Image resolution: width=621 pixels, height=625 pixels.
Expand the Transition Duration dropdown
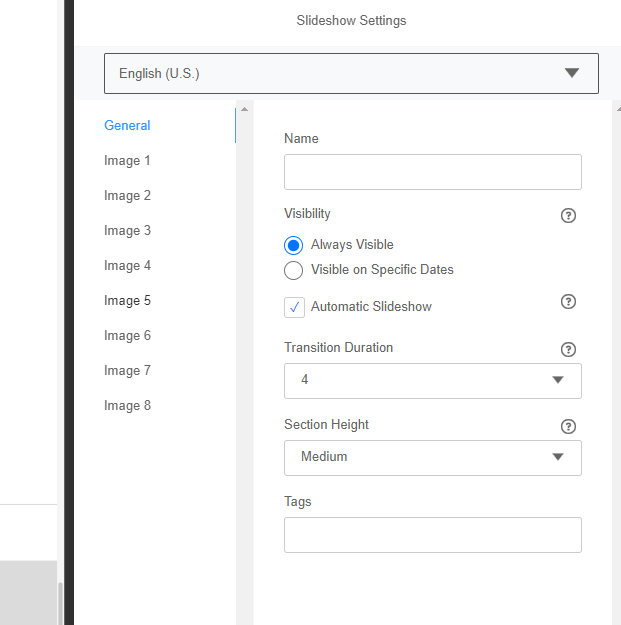point(432,380)
